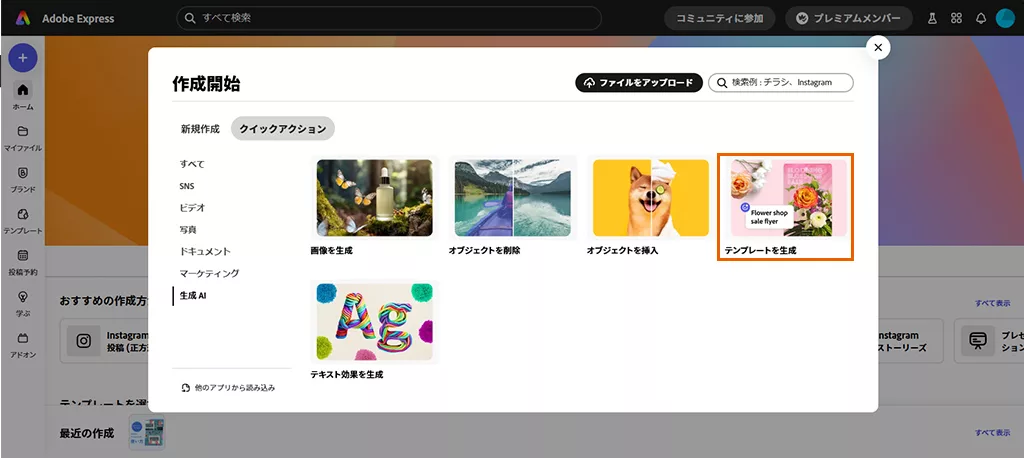The height and width of the screenshot is (458, 1024).
Task: Click 他のアプリから読み込み link
Action: (x=229, y=387)
